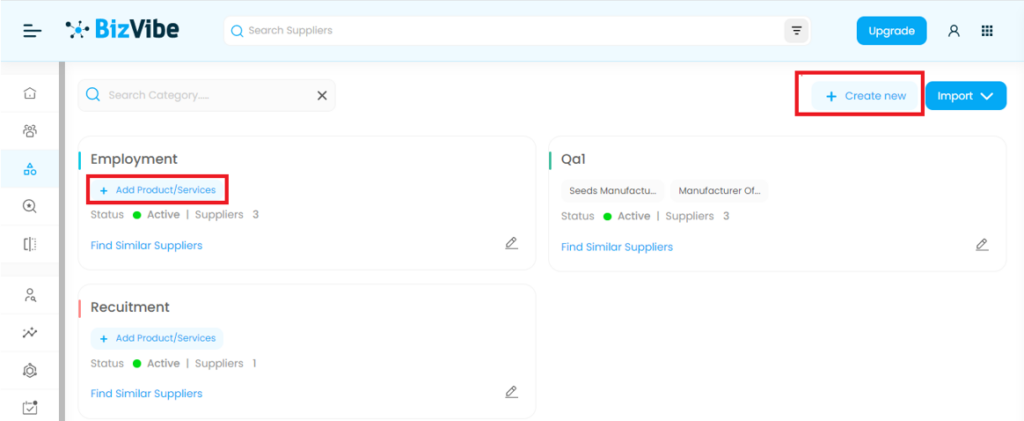Open the hamburger menu beside the BizVibe logo
1024x421 pixels.
pos(33,31)
